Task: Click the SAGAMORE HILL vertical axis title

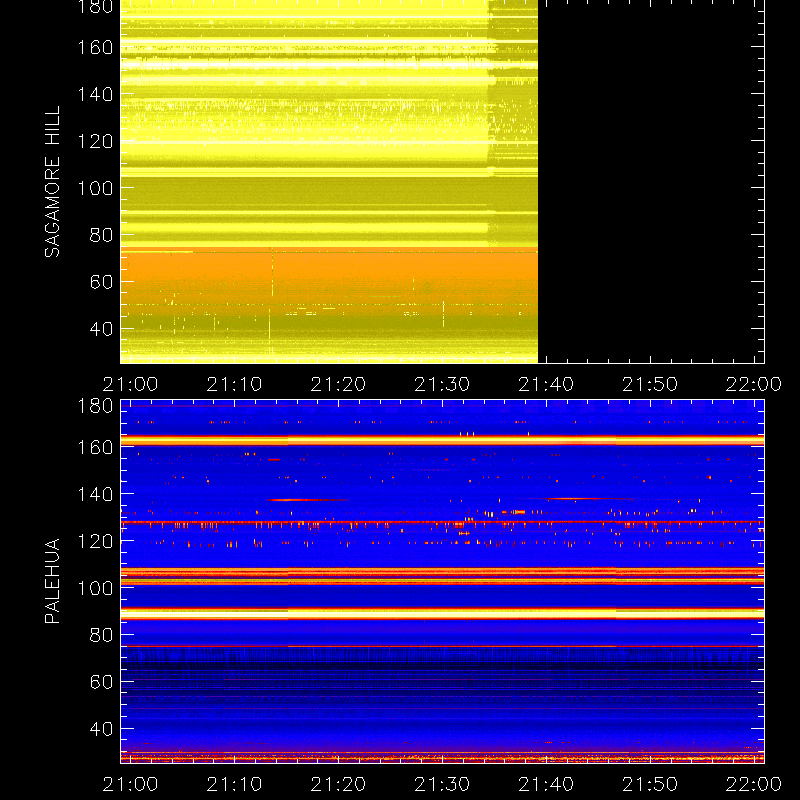Action: pos(53,182)
